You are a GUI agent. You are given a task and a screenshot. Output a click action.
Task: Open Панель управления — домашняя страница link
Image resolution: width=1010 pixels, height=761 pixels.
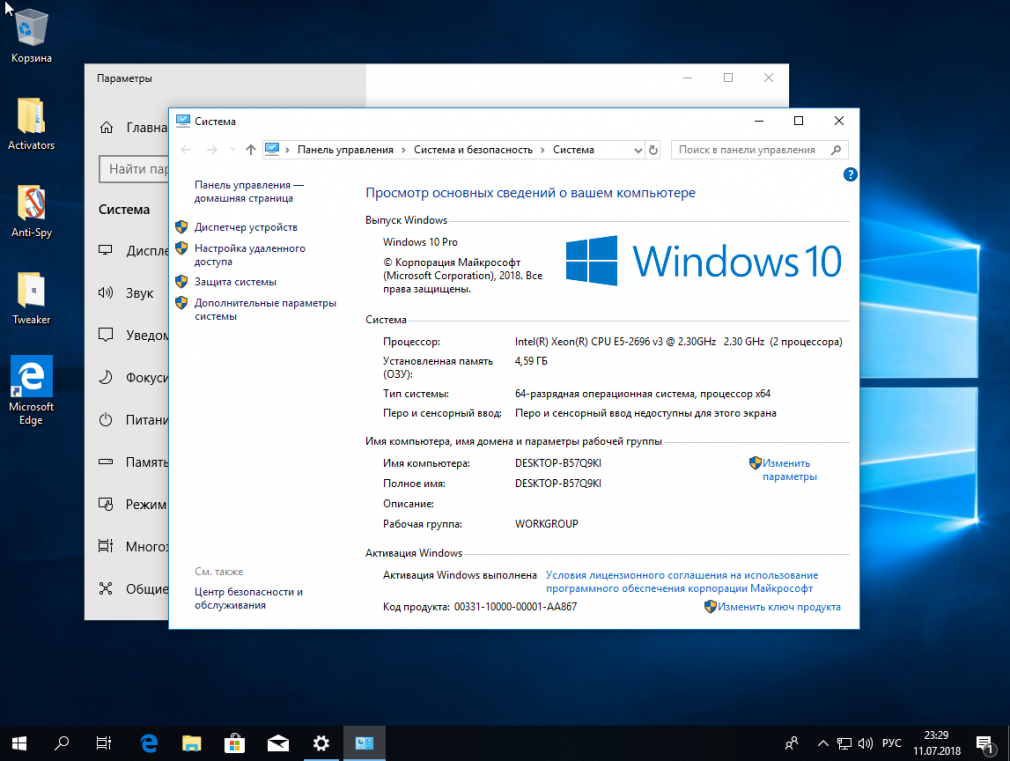point(249,191)
